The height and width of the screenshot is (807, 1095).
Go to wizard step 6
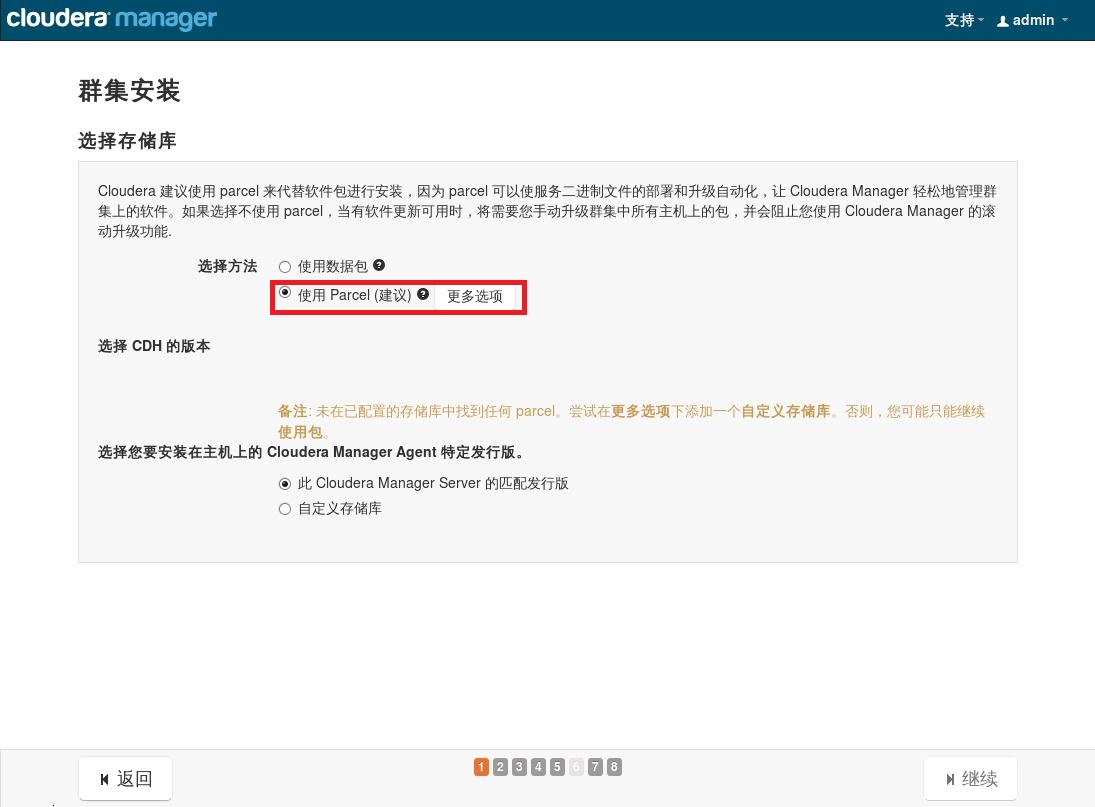point(576,767)
